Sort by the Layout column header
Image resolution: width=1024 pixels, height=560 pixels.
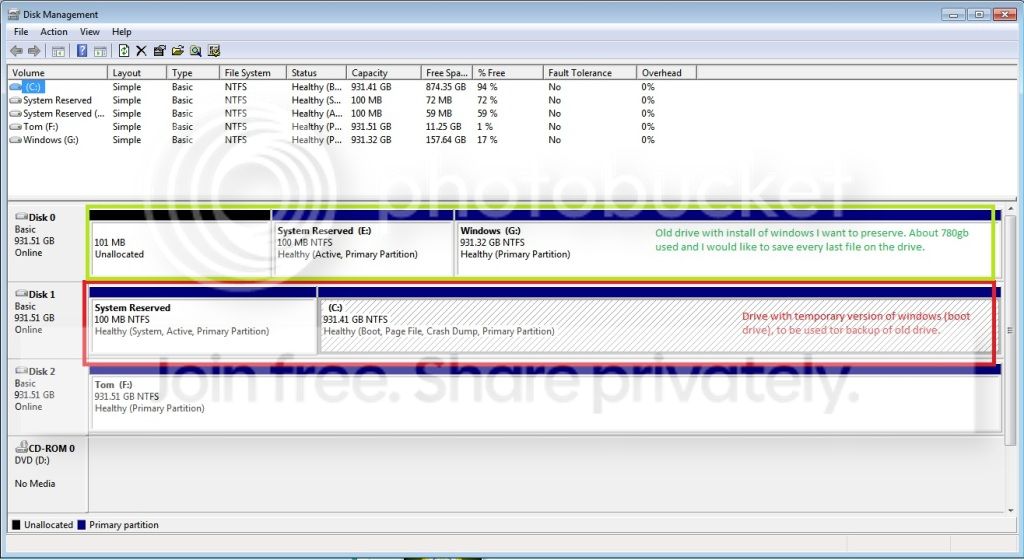(136, 72)
